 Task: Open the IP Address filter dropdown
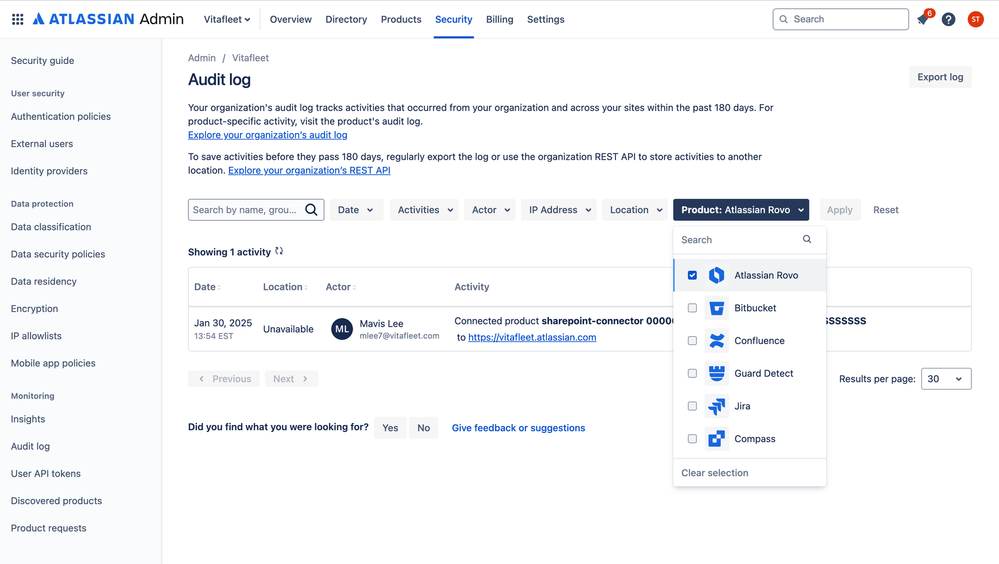coord(559,210)
